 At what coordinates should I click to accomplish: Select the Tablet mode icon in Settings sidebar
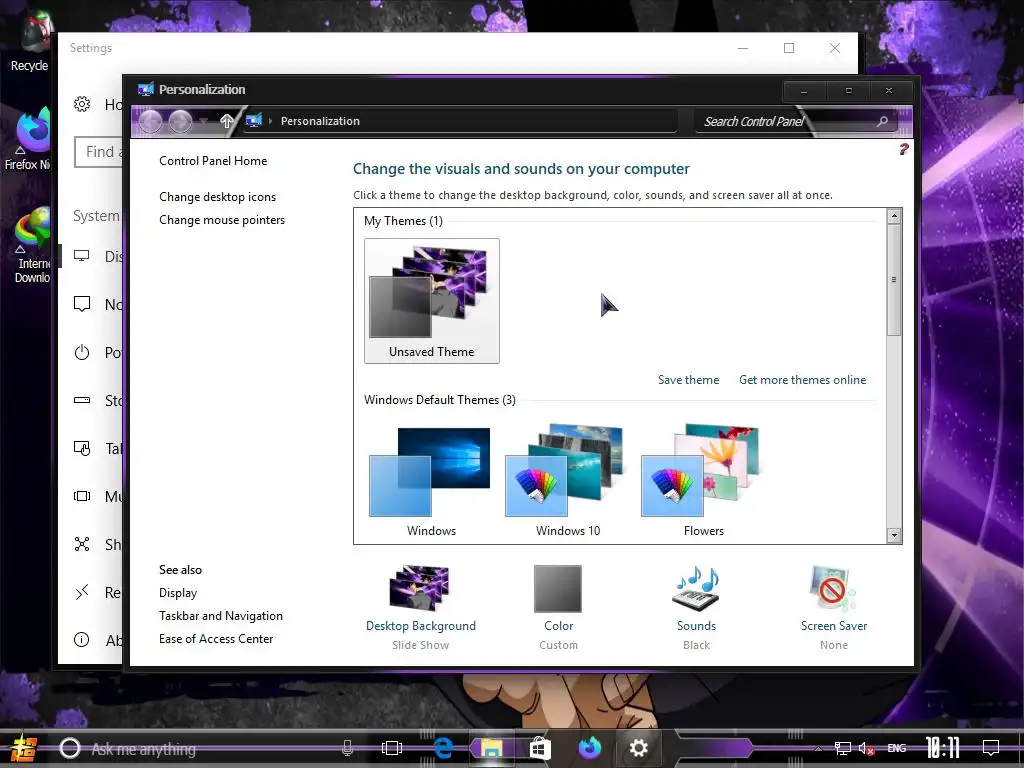click(x=82, y=448)
